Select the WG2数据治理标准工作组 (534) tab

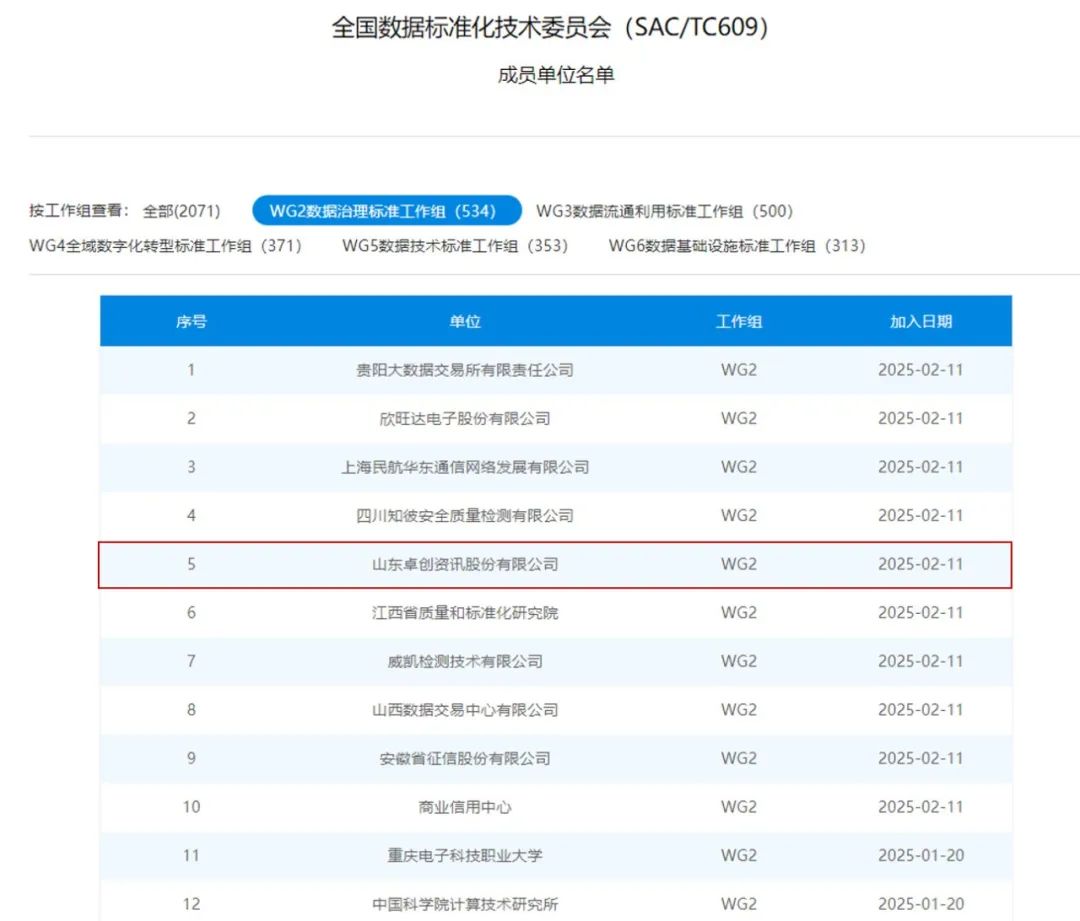(386, 211)
